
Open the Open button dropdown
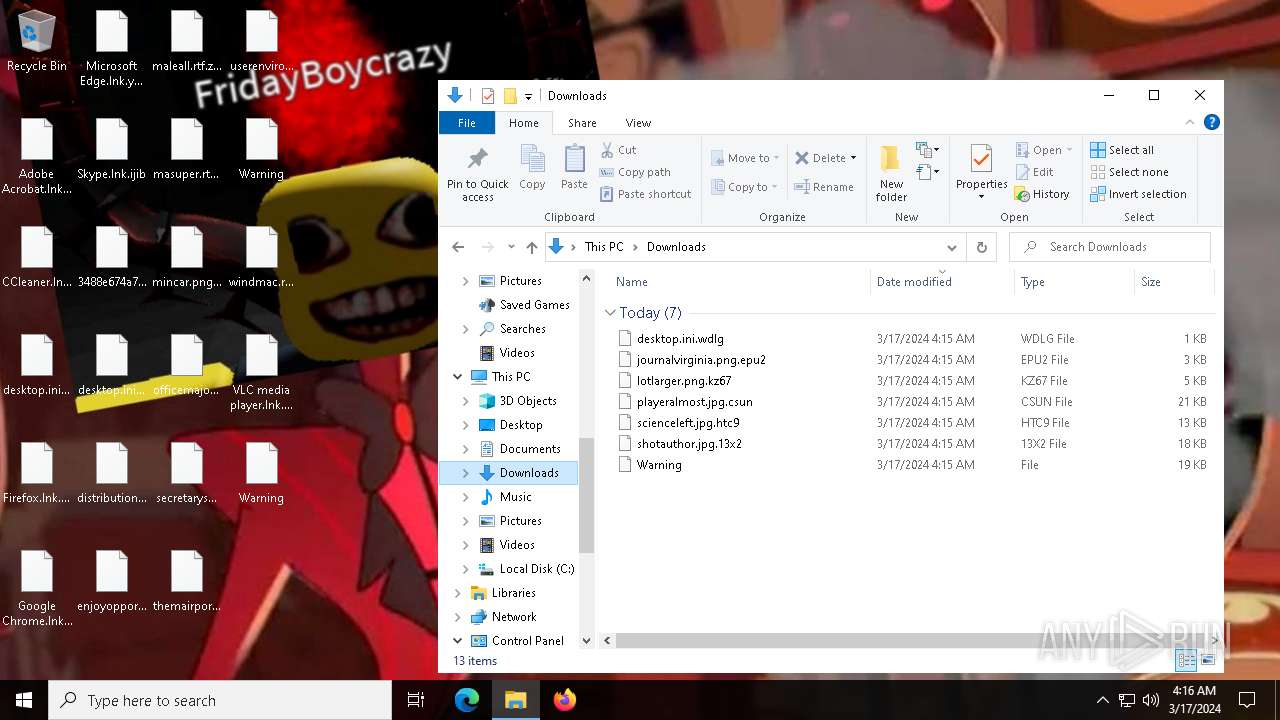(x=1069, y=150)
